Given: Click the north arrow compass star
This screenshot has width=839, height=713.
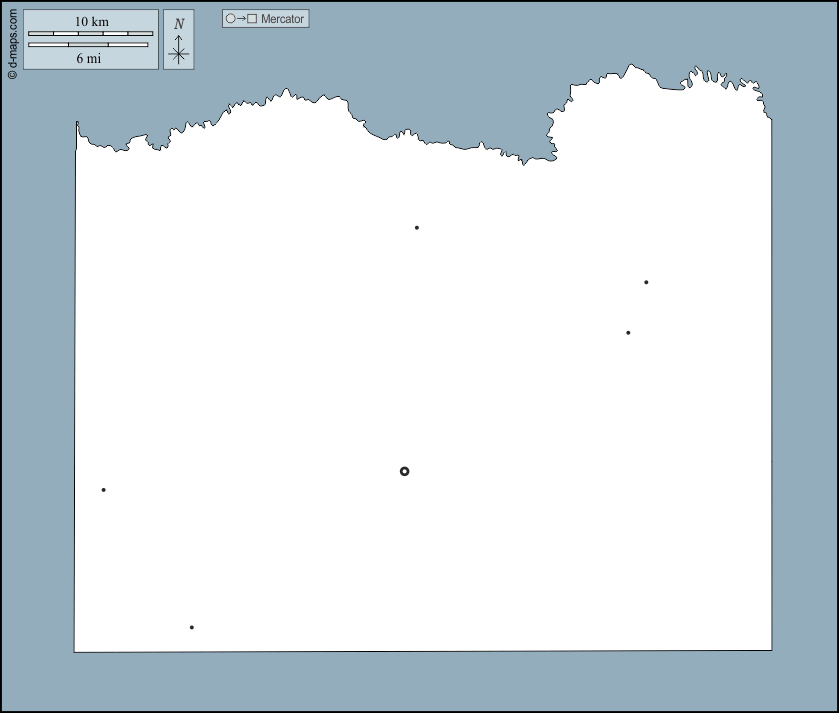Looking at the screenshot, I should [179, 54].
